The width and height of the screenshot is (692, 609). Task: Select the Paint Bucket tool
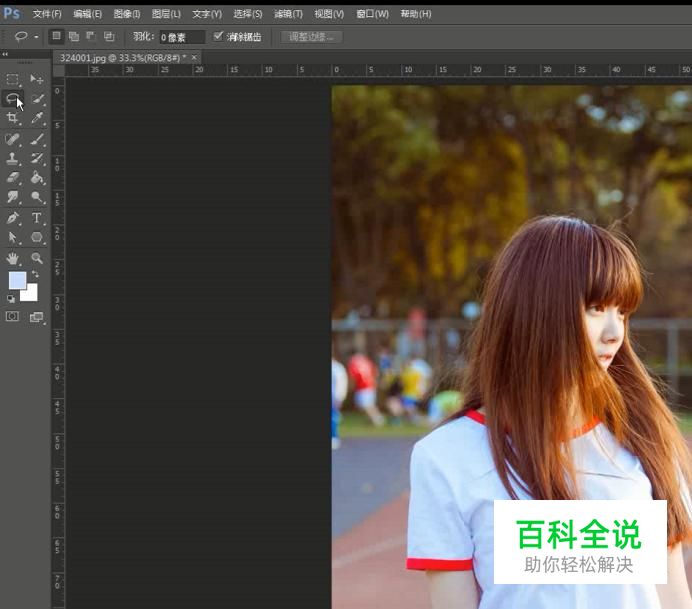pos(37,178)
